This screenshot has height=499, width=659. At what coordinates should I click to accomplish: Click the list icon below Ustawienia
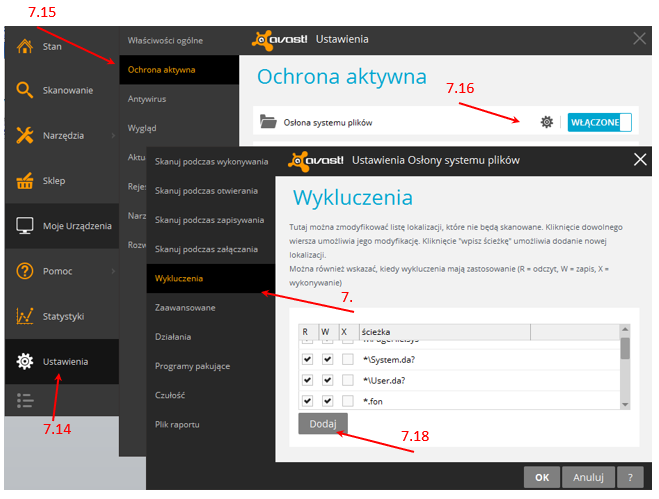coord(25,401)
